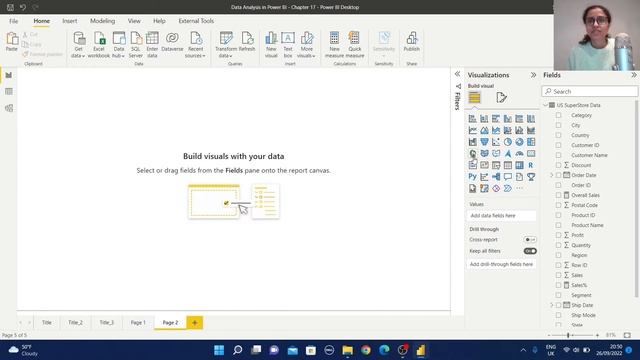Switch to Format visual pane icon

501,98
